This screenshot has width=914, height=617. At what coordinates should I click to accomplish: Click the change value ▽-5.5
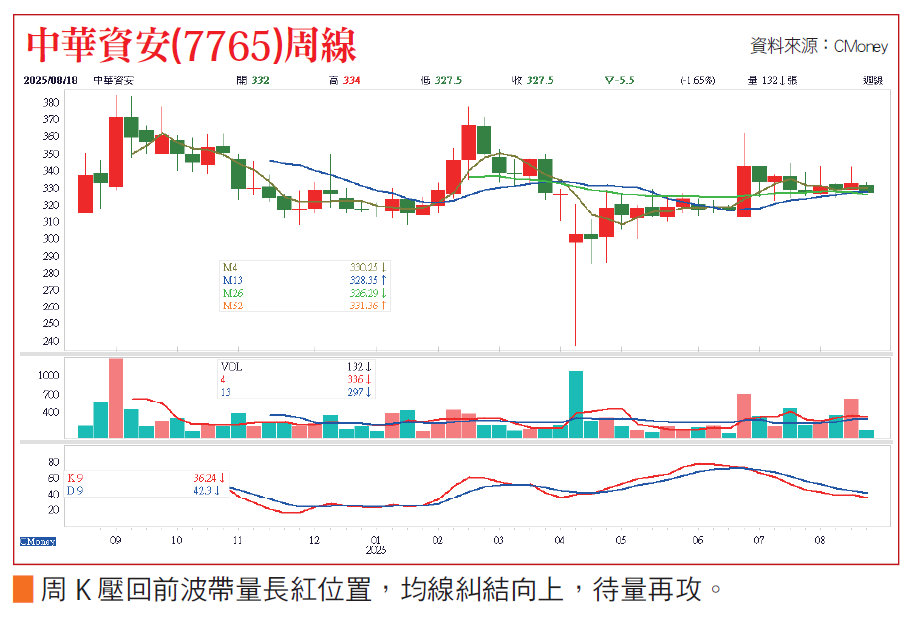(x=619, y=80)
